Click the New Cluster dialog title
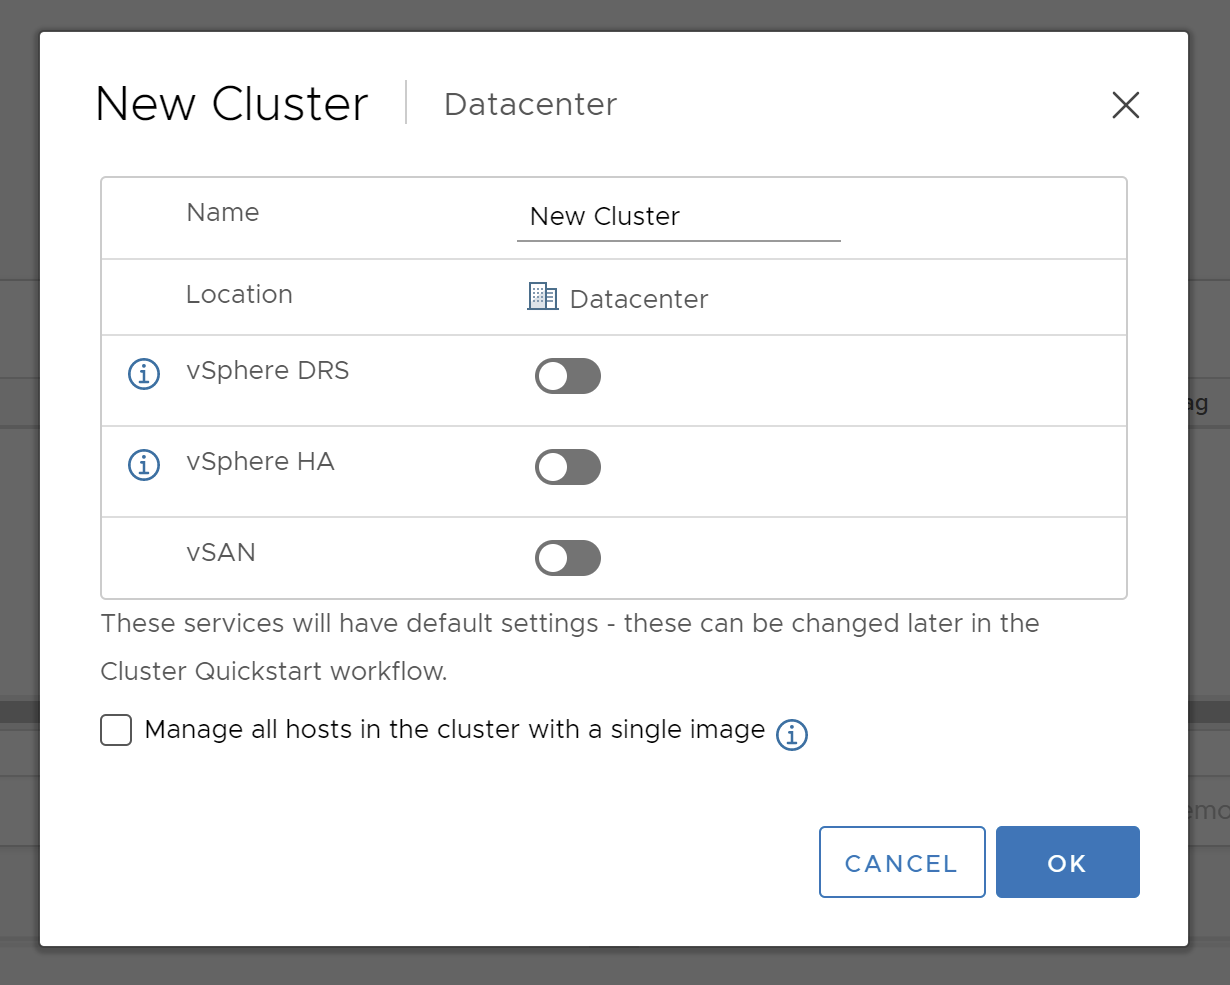This screenshot has height=985, width=1230. click(232, 104)
